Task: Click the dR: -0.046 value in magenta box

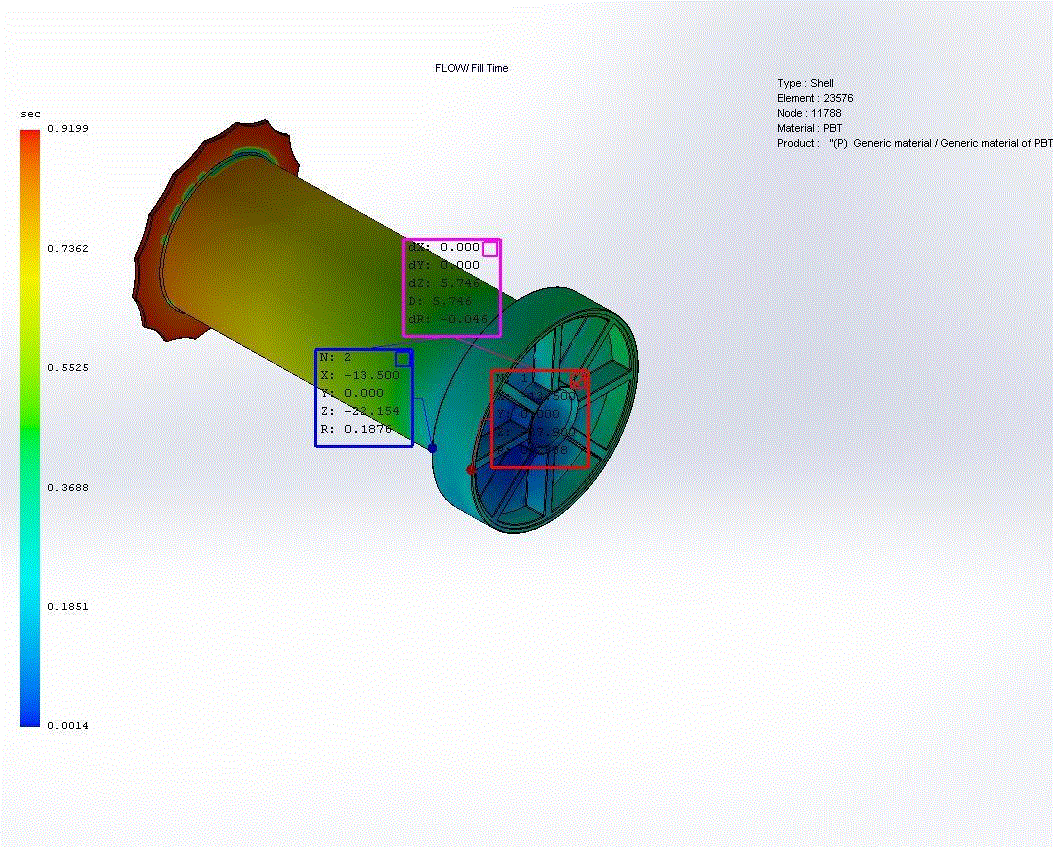Action: (x=448, y=318)
